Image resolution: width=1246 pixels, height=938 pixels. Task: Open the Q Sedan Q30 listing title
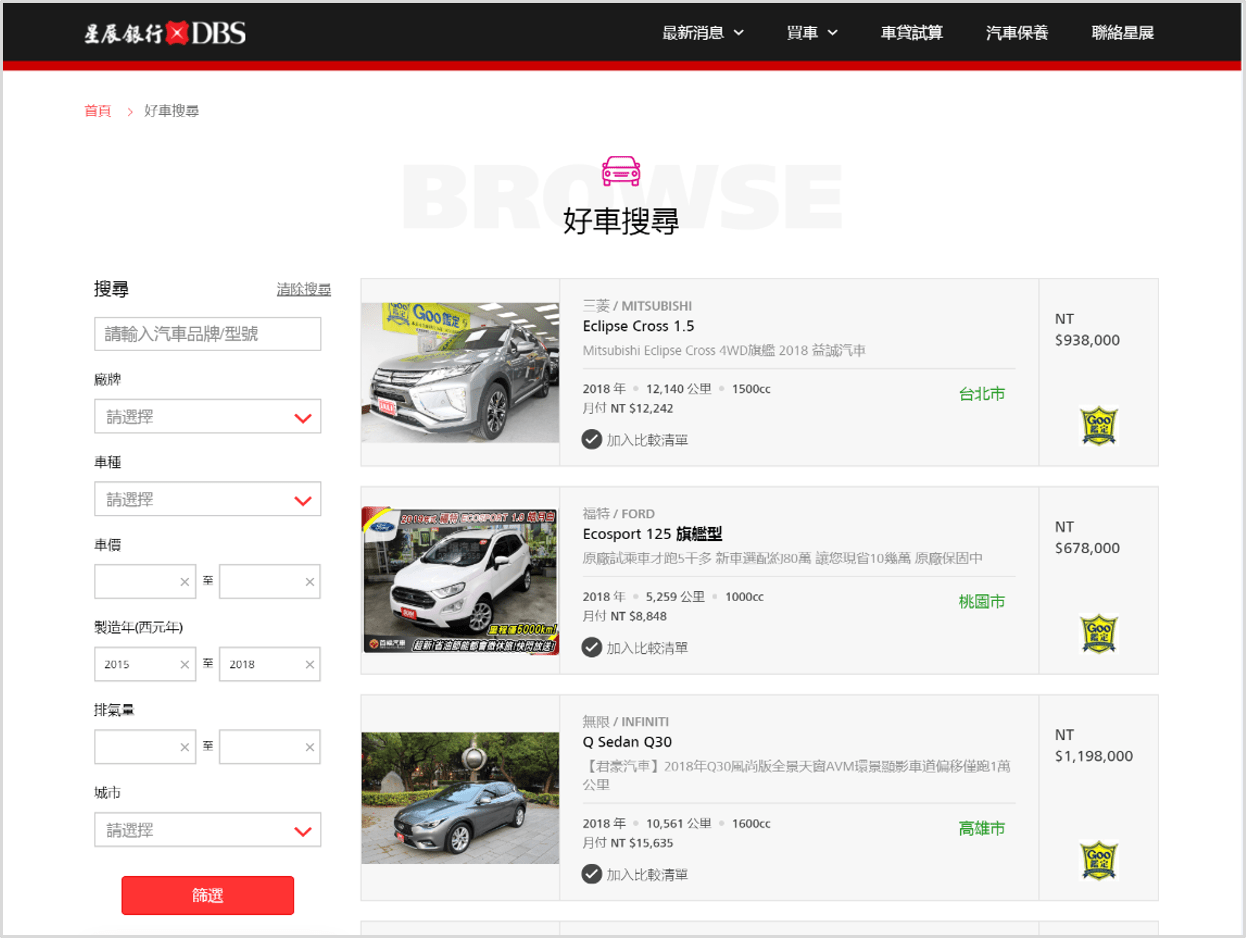pyautogui.click(x=627, y=742)
